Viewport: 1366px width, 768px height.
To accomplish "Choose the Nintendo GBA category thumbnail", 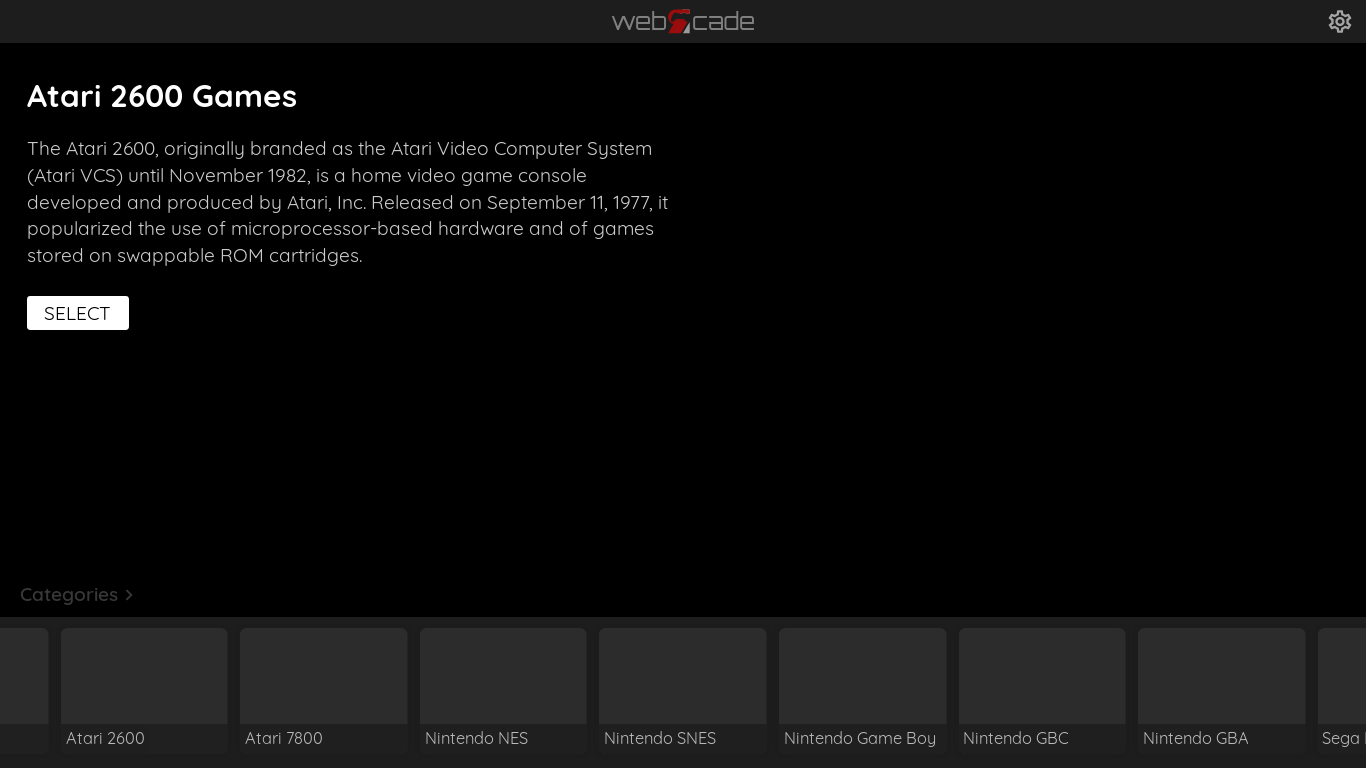I will (1221, 676).
